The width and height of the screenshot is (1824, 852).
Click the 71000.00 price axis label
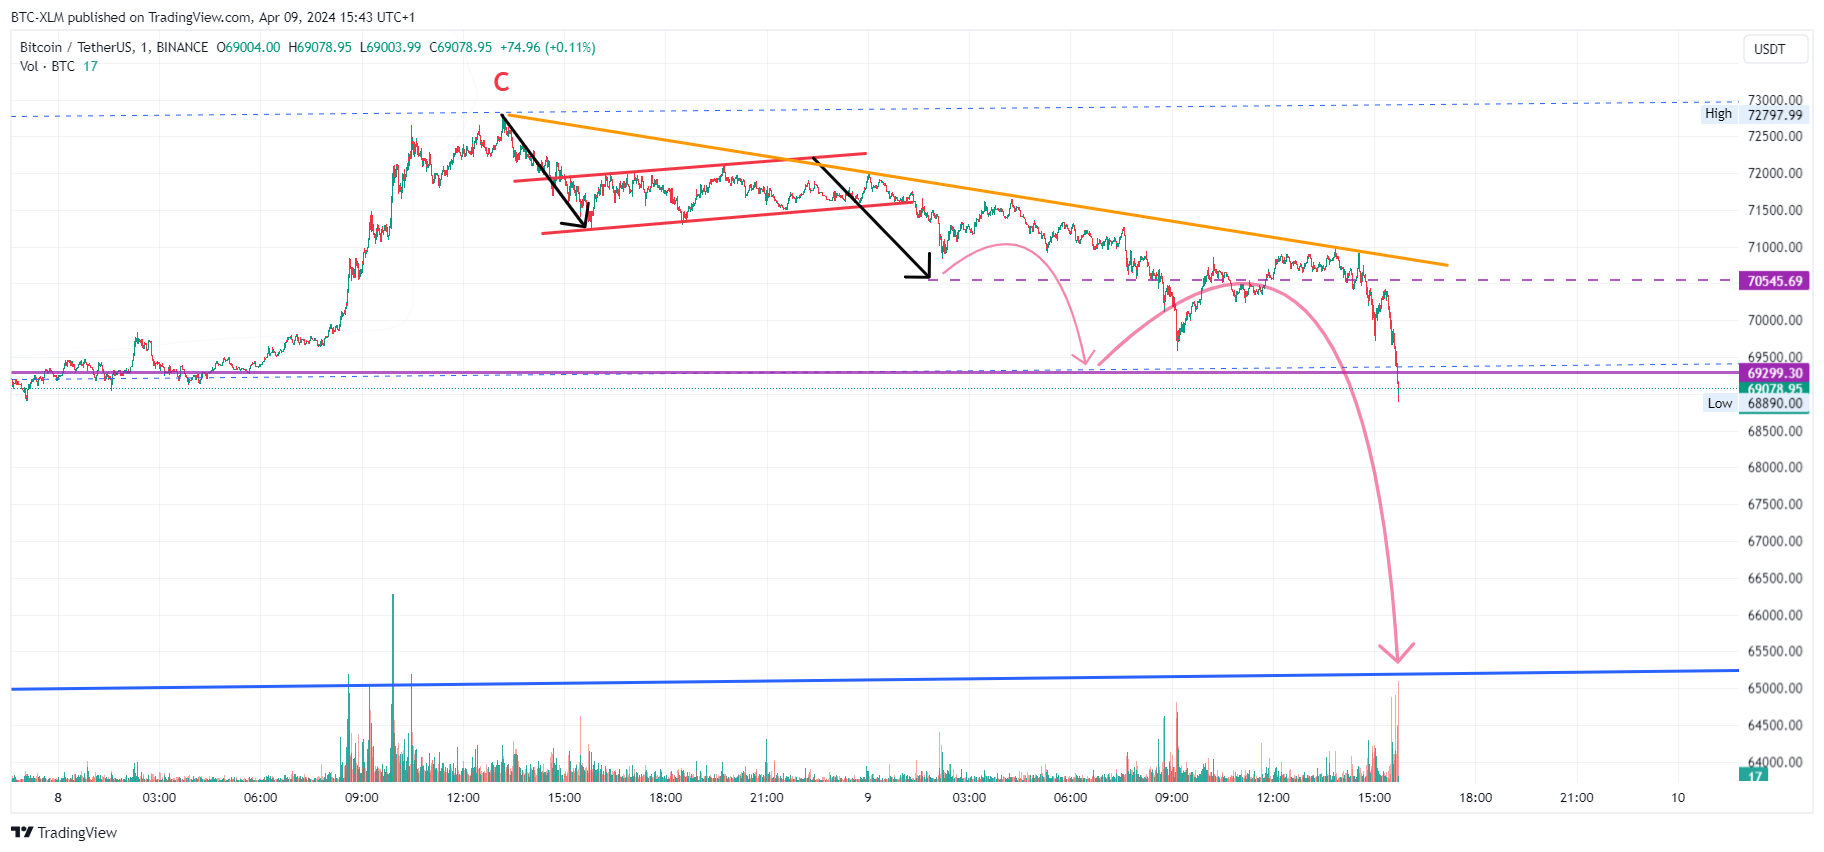tap(1774, 247)
